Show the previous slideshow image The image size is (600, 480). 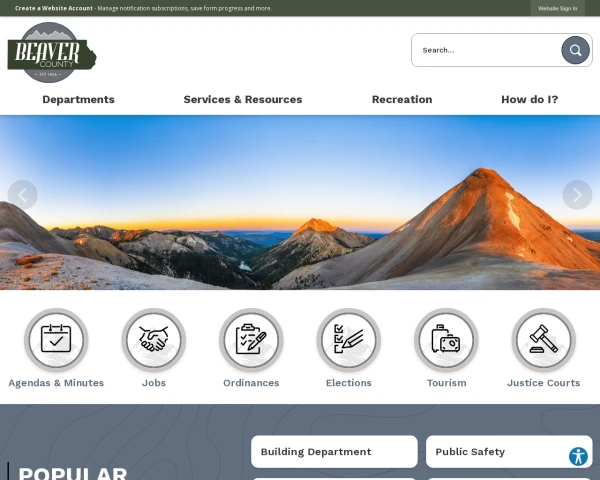[x=23, y=195]
